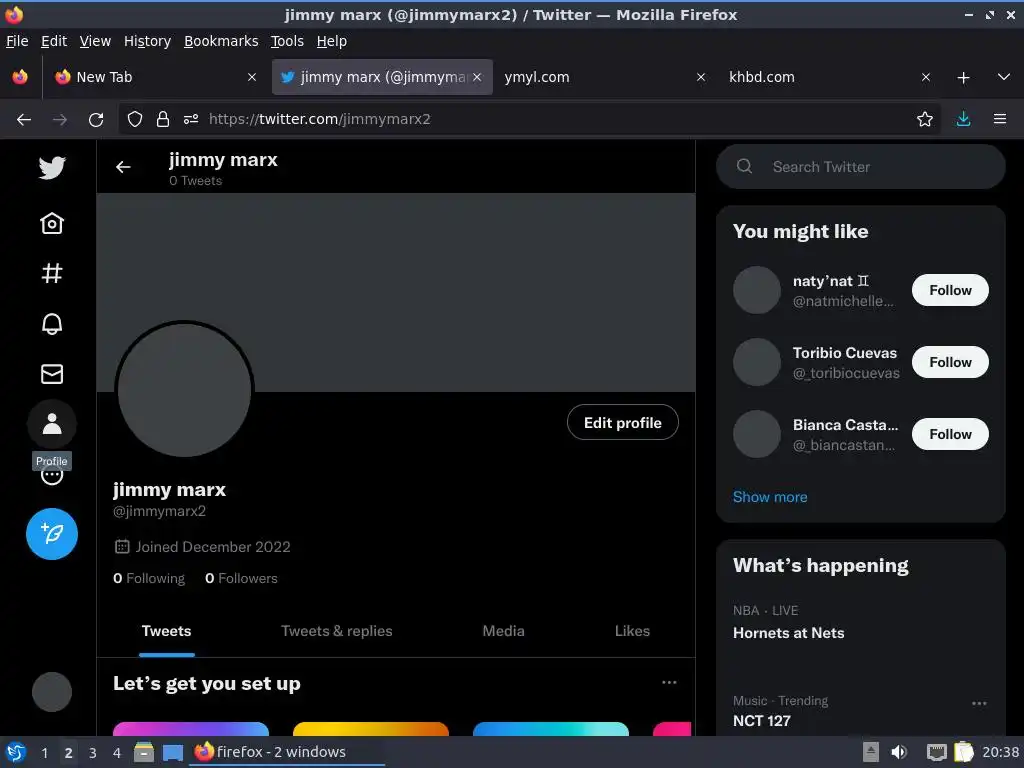This screenshot has width=1024, height=768.
Task: Click the browser Back arrow
Action: 24,120
